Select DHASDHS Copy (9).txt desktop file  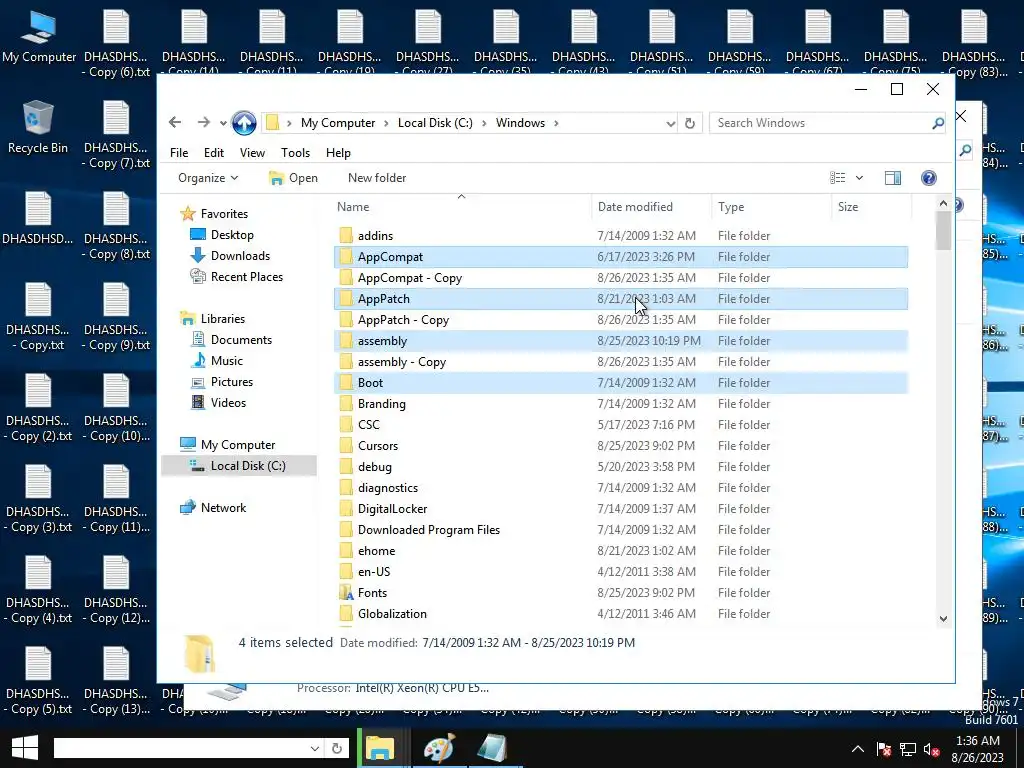[x=116, y=317]
